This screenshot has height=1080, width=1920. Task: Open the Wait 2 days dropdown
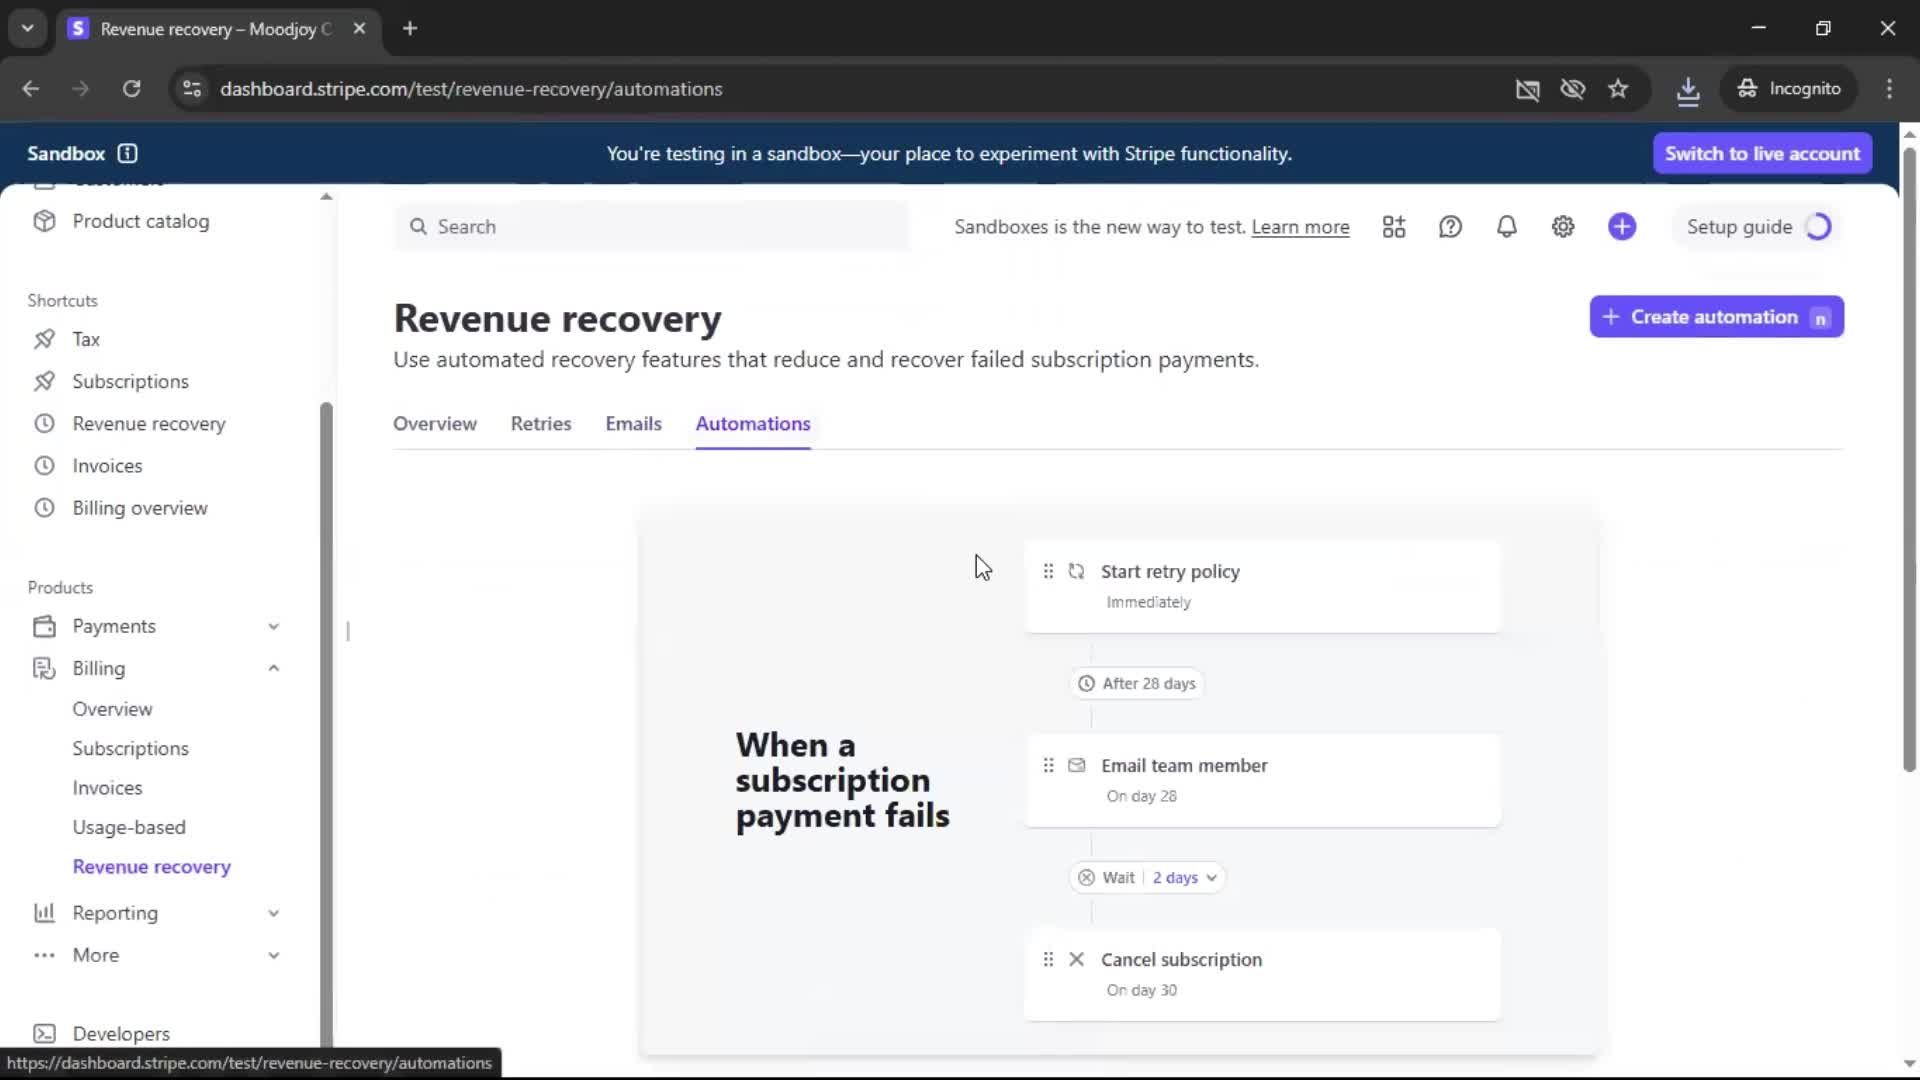tap(1184, 877)
